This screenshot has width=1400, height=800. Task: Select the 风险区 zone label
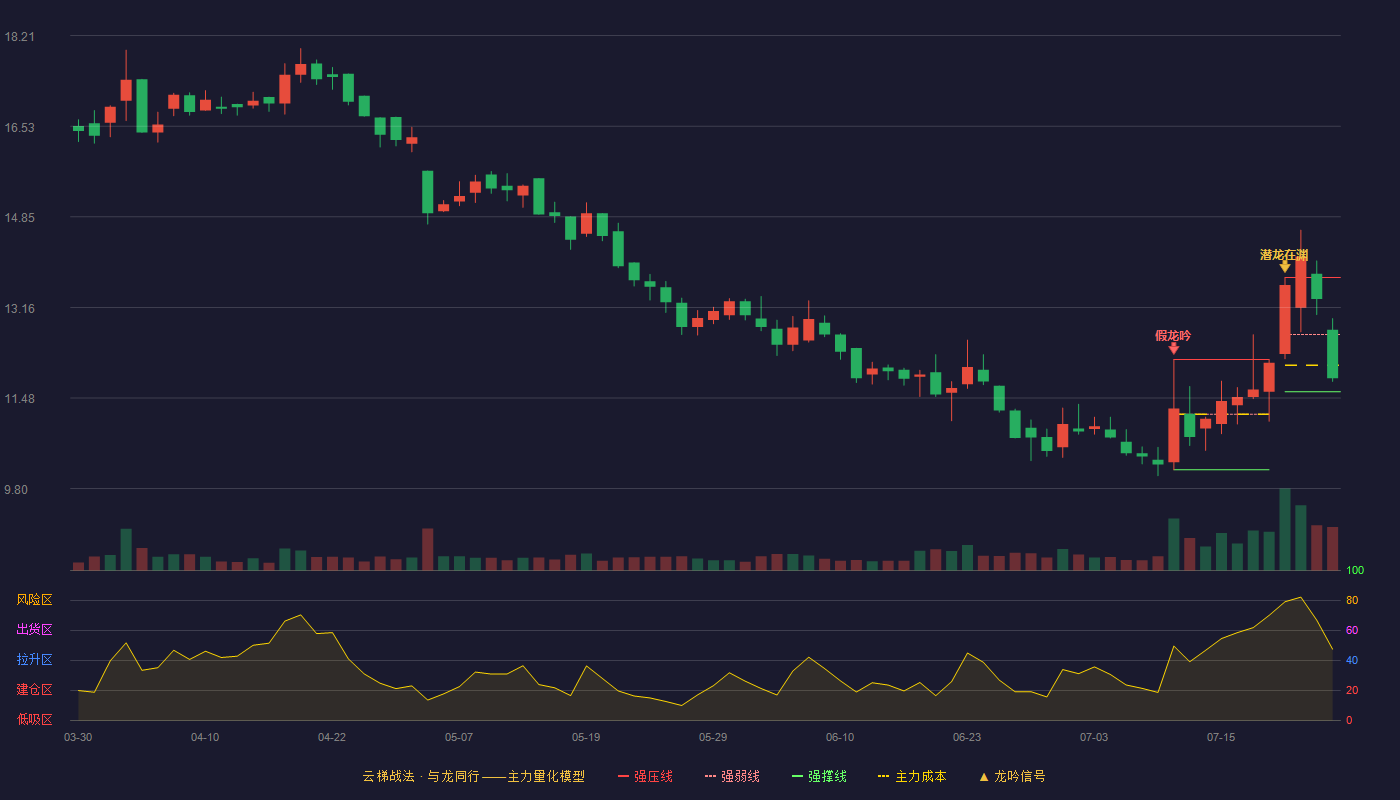click(x=34, y=600)
